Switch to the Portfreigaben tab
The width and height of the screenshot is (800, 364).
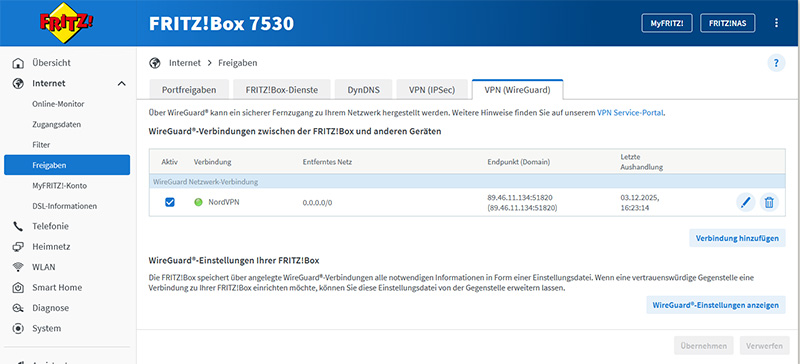tap(189, 90)
